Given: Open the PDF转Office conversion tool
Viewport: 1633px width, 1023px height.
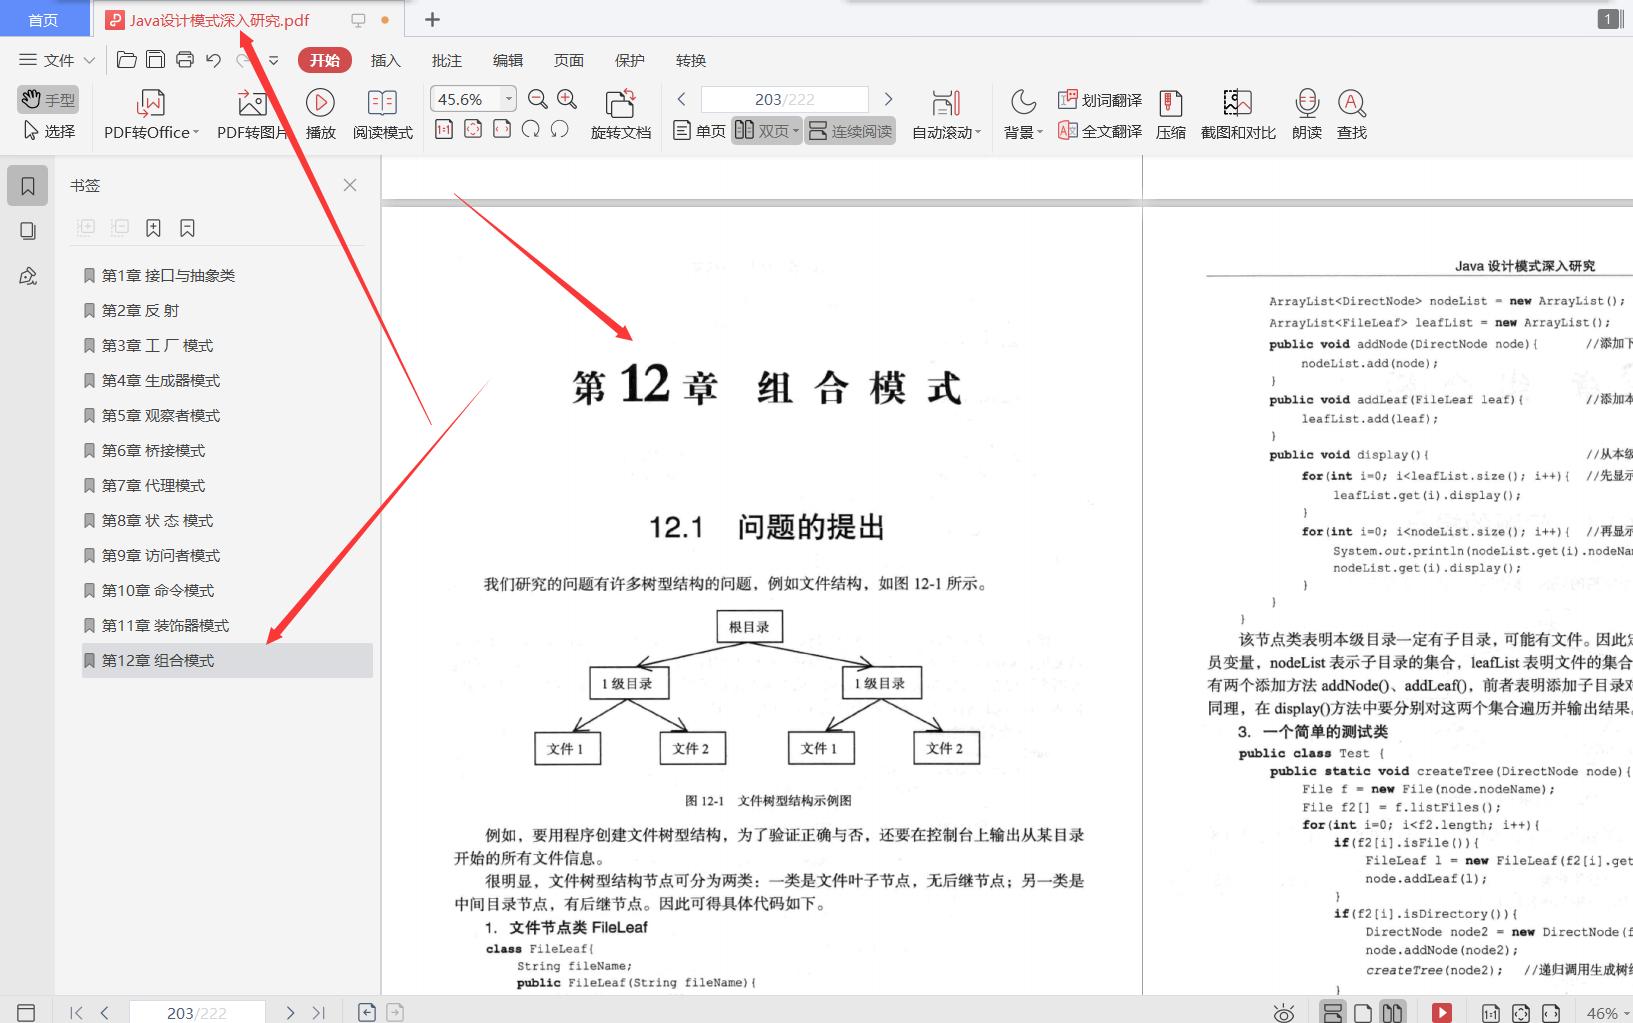Looking at the screenshot, I should click(148, 113).
